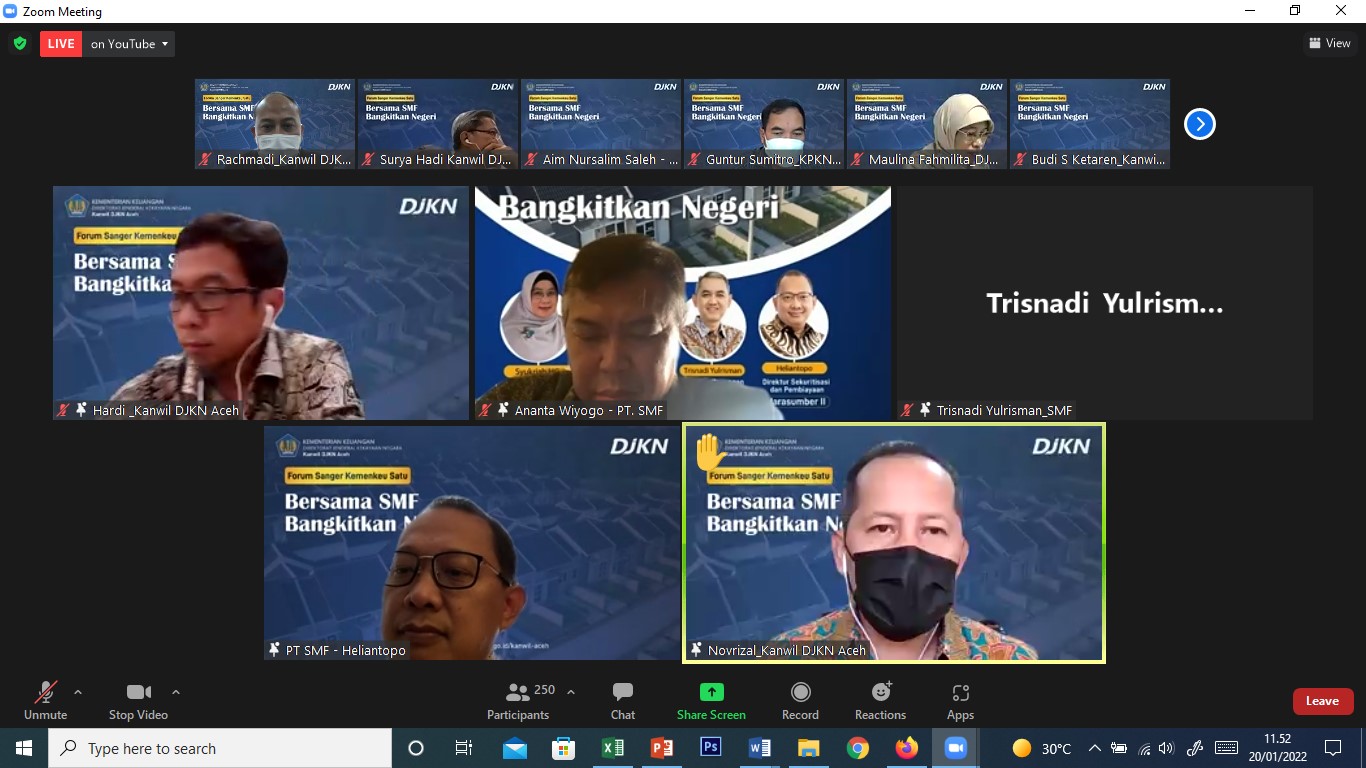Expand video options arrow beside Stop Video

[x=176, y=692]
